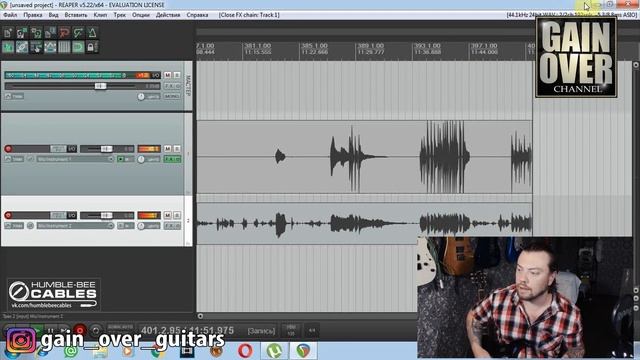Image resolution: width=640 pixels, height=360 pixels.
Task: Open track 2 input selector dropdown
Action: 75,225
